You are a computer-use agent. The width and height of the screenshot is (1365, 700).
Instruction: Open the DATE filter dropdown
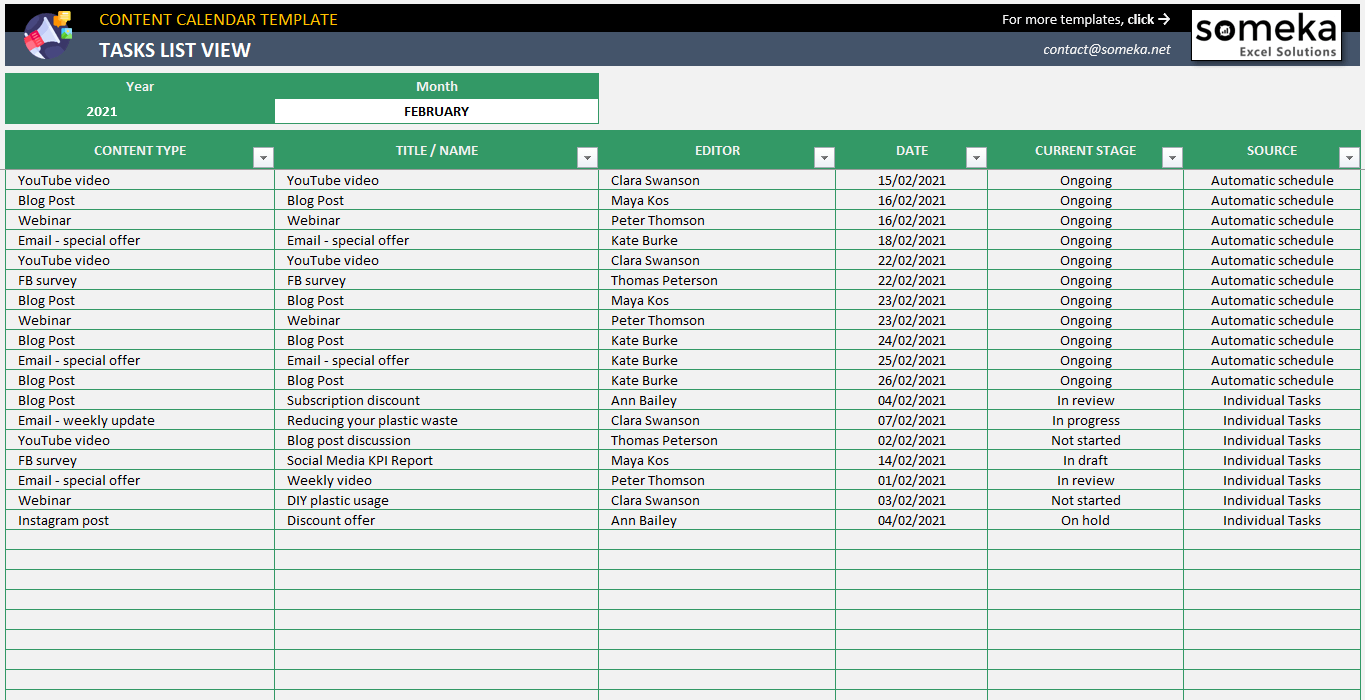click(975, 157)
